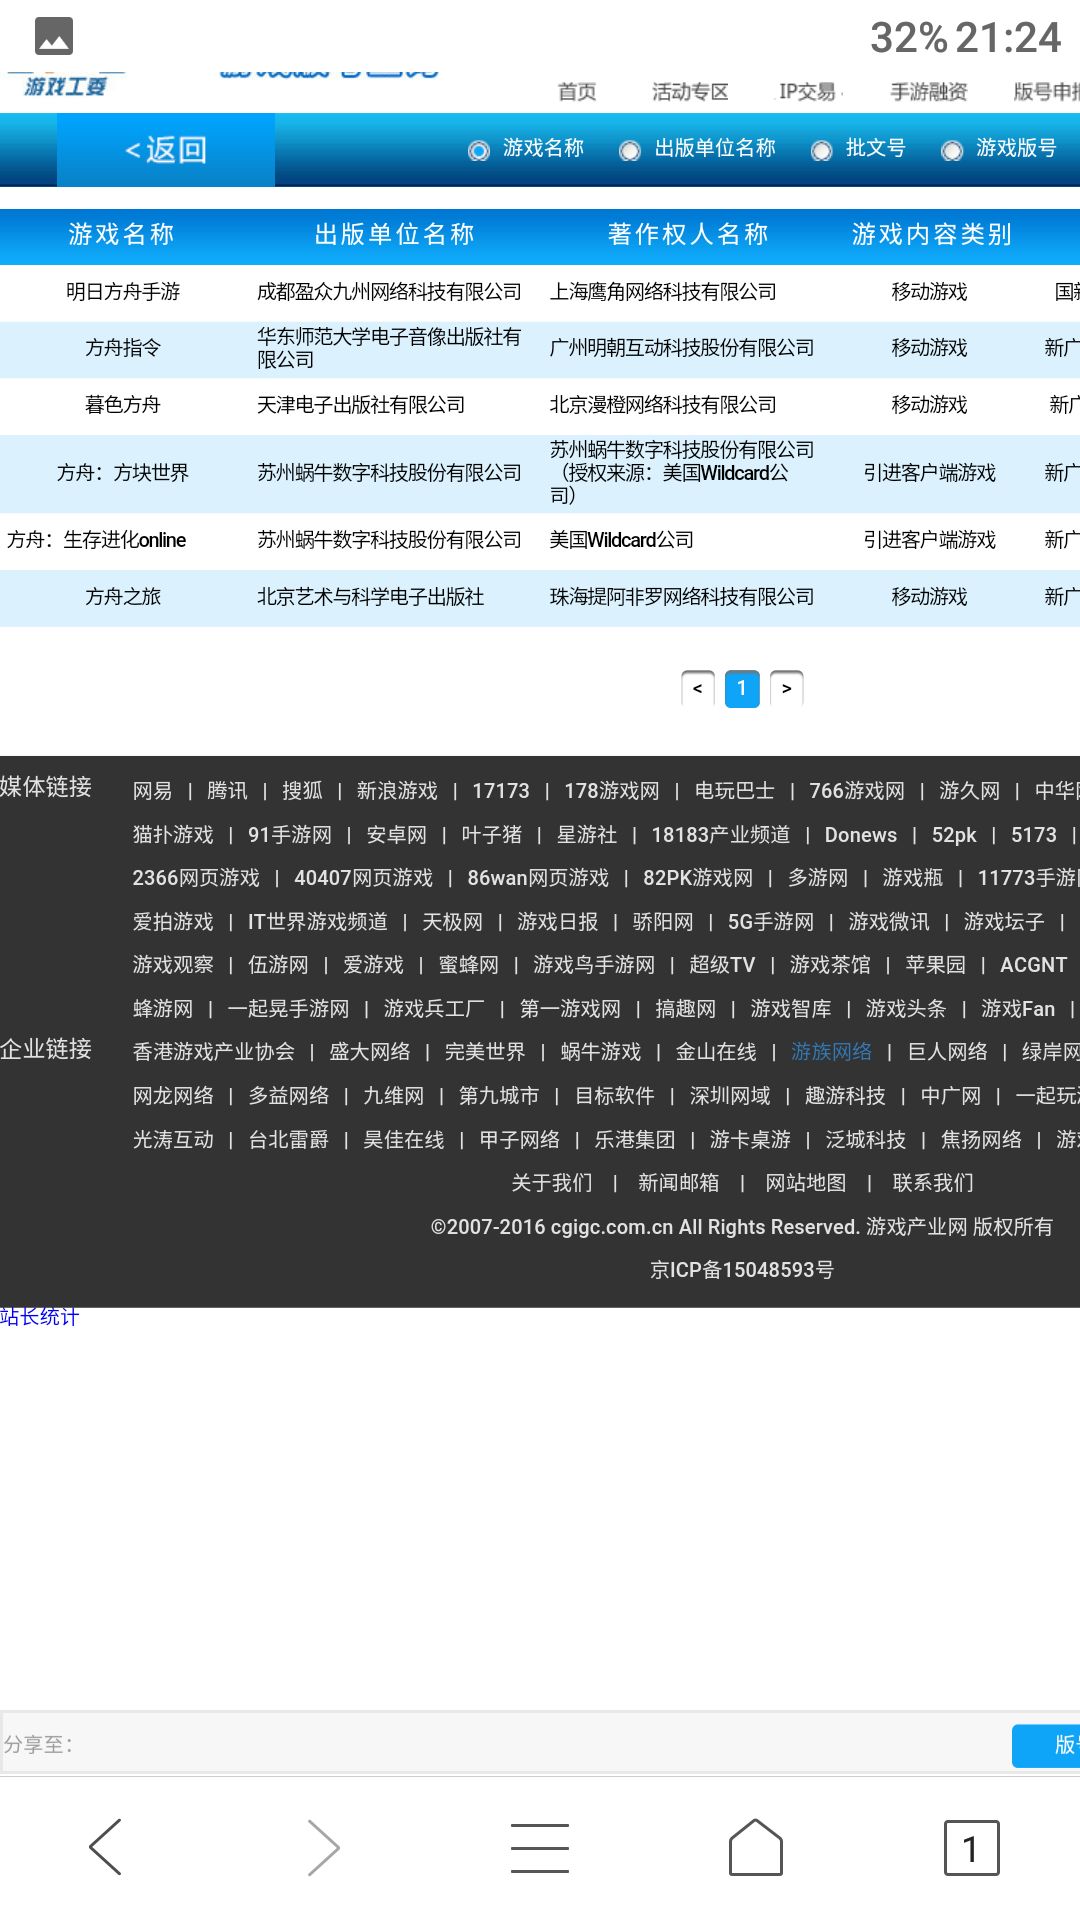This screenshot has width=1080, height=1920.
Task: Open the browser hamburger menu icon
Action: 540,1847
